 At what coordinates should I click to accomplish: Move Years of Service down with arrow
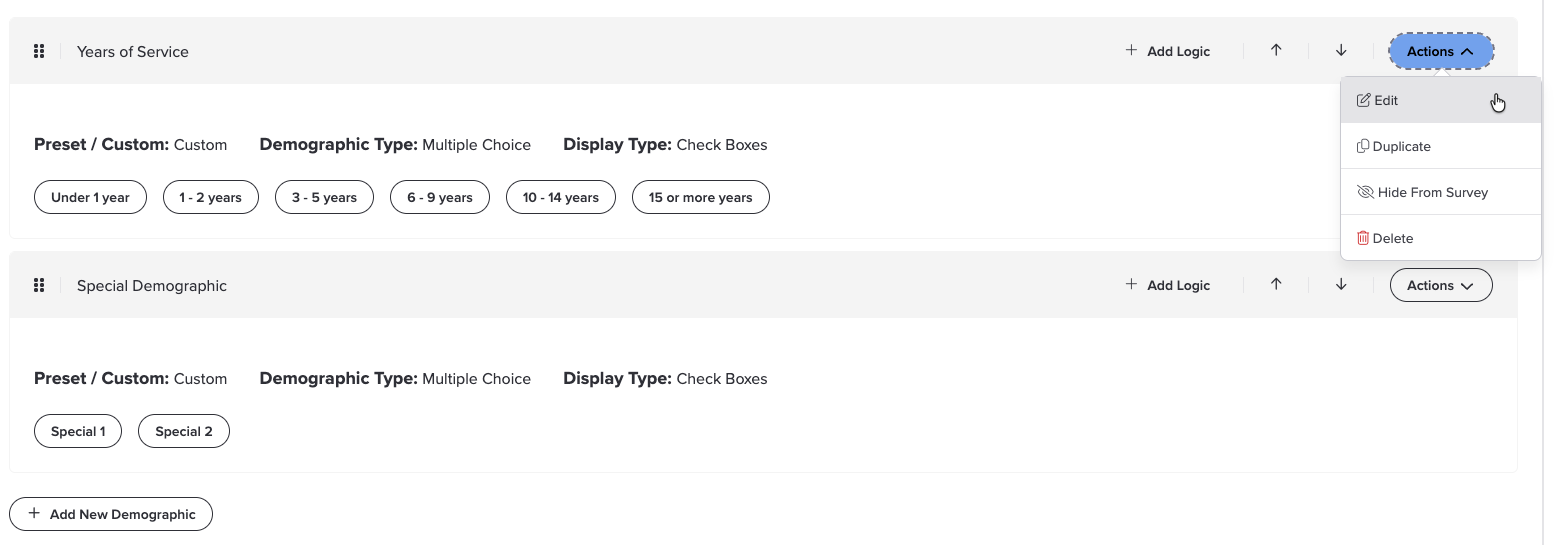pyautogui.click(x=1341, y=50)
